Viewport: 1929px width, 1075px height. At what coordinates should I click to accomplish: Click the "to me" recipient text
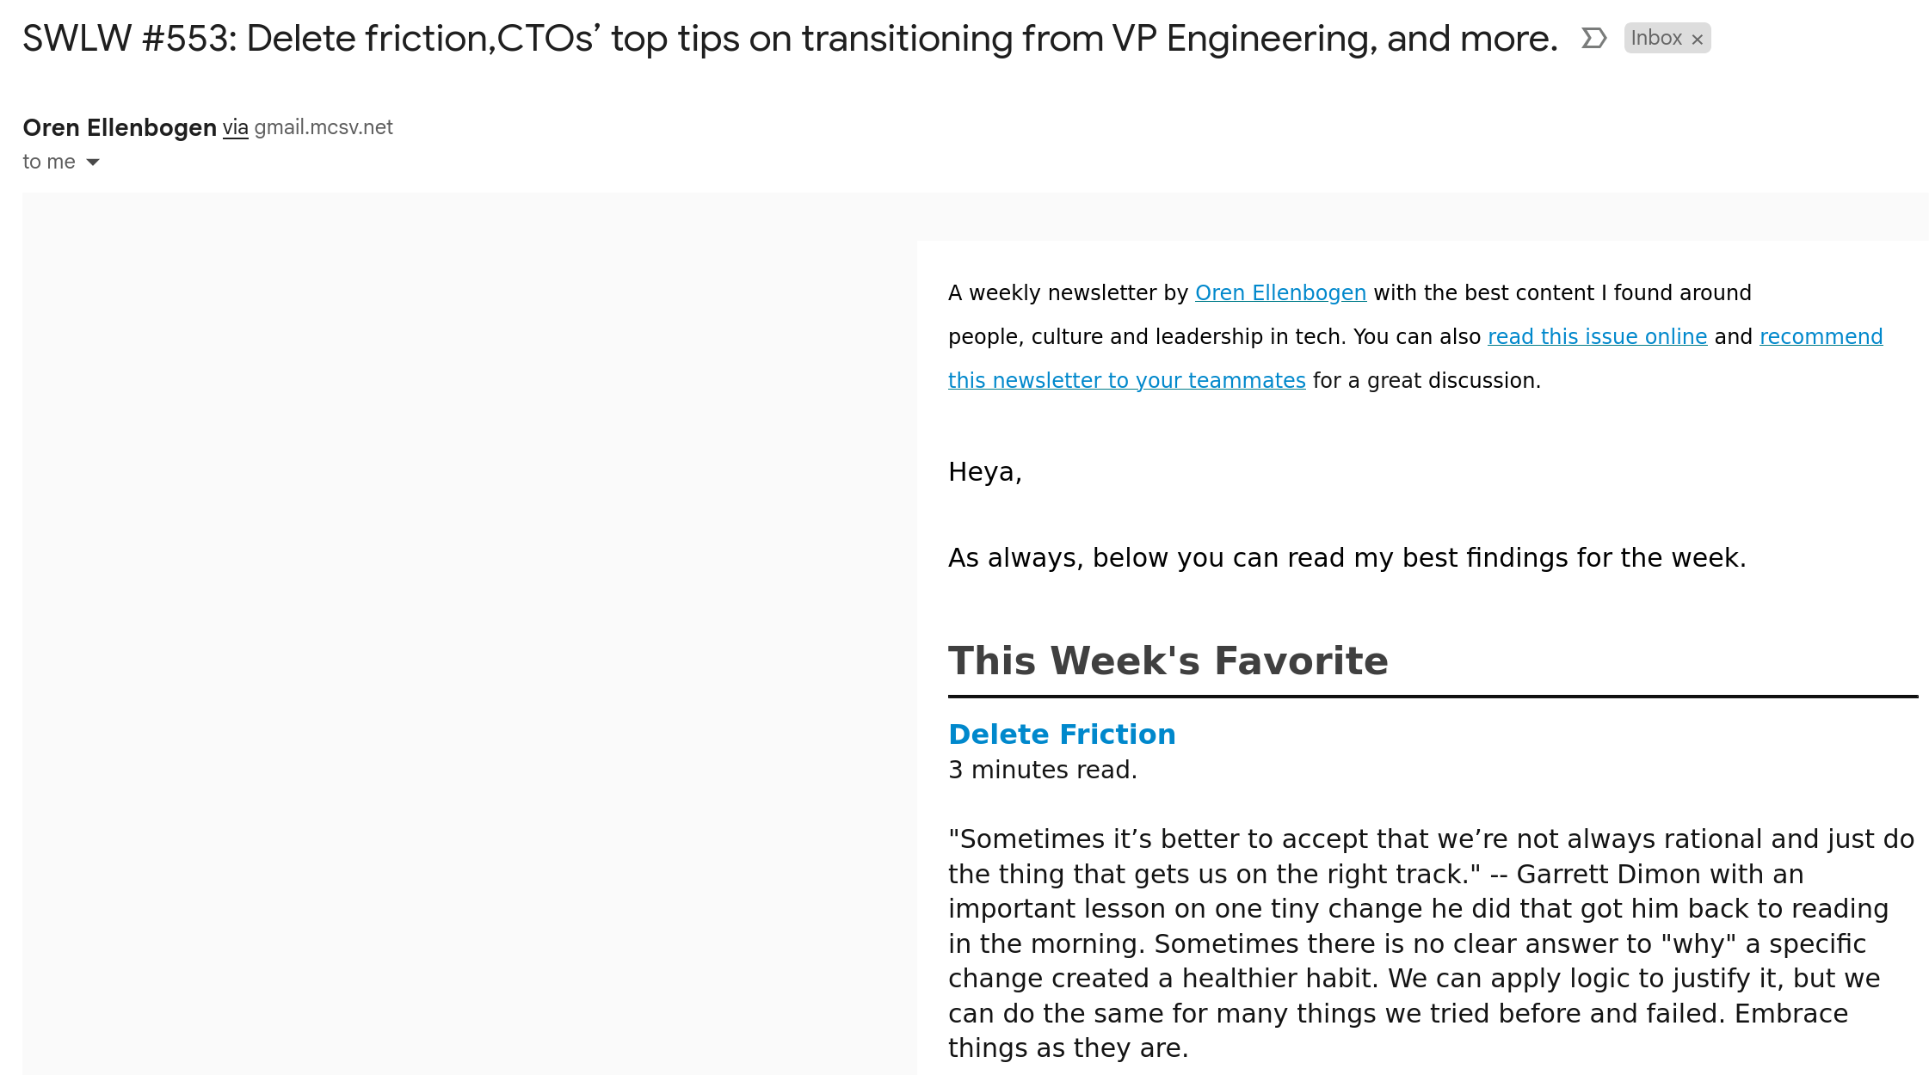(49, 162)
